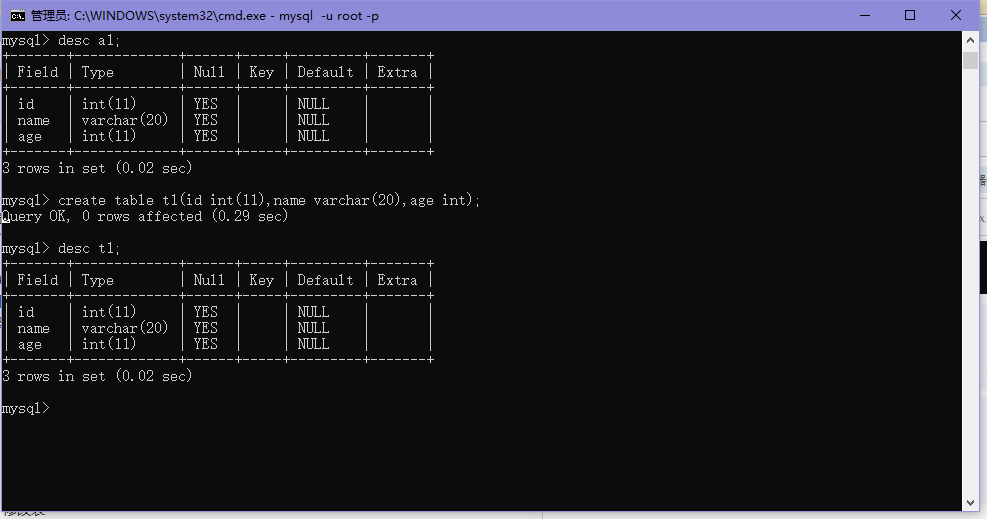Click 'Key' header in t1 table
Viewport: 987px width, 519px height.
[262, 280]
